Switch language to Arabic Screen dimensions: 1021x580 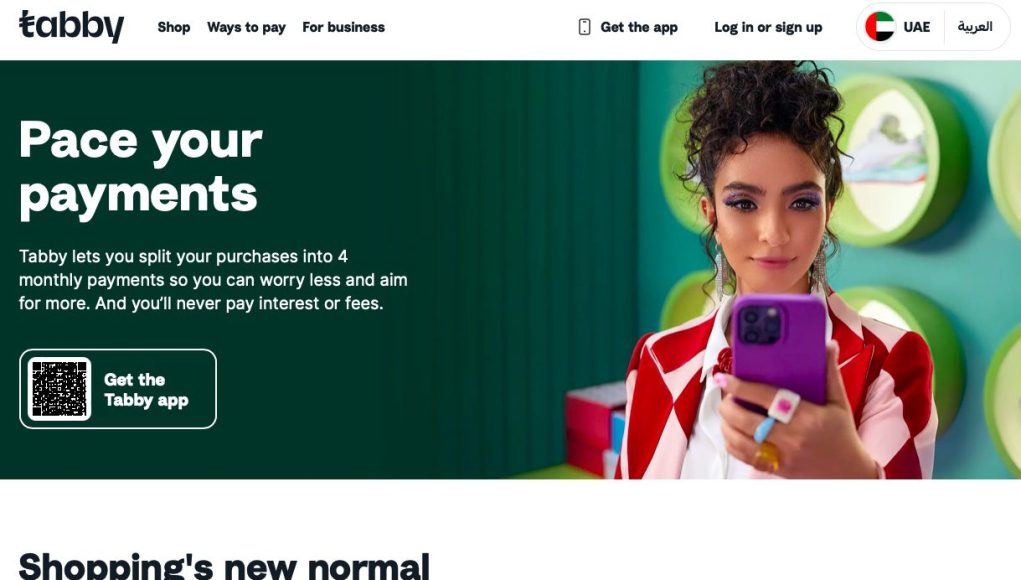point(975,27)
